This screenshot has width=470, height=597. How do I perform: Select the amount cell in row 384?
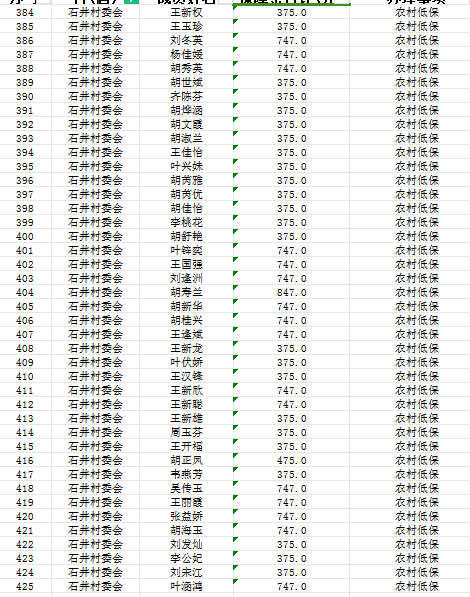[x=291, y=13]
